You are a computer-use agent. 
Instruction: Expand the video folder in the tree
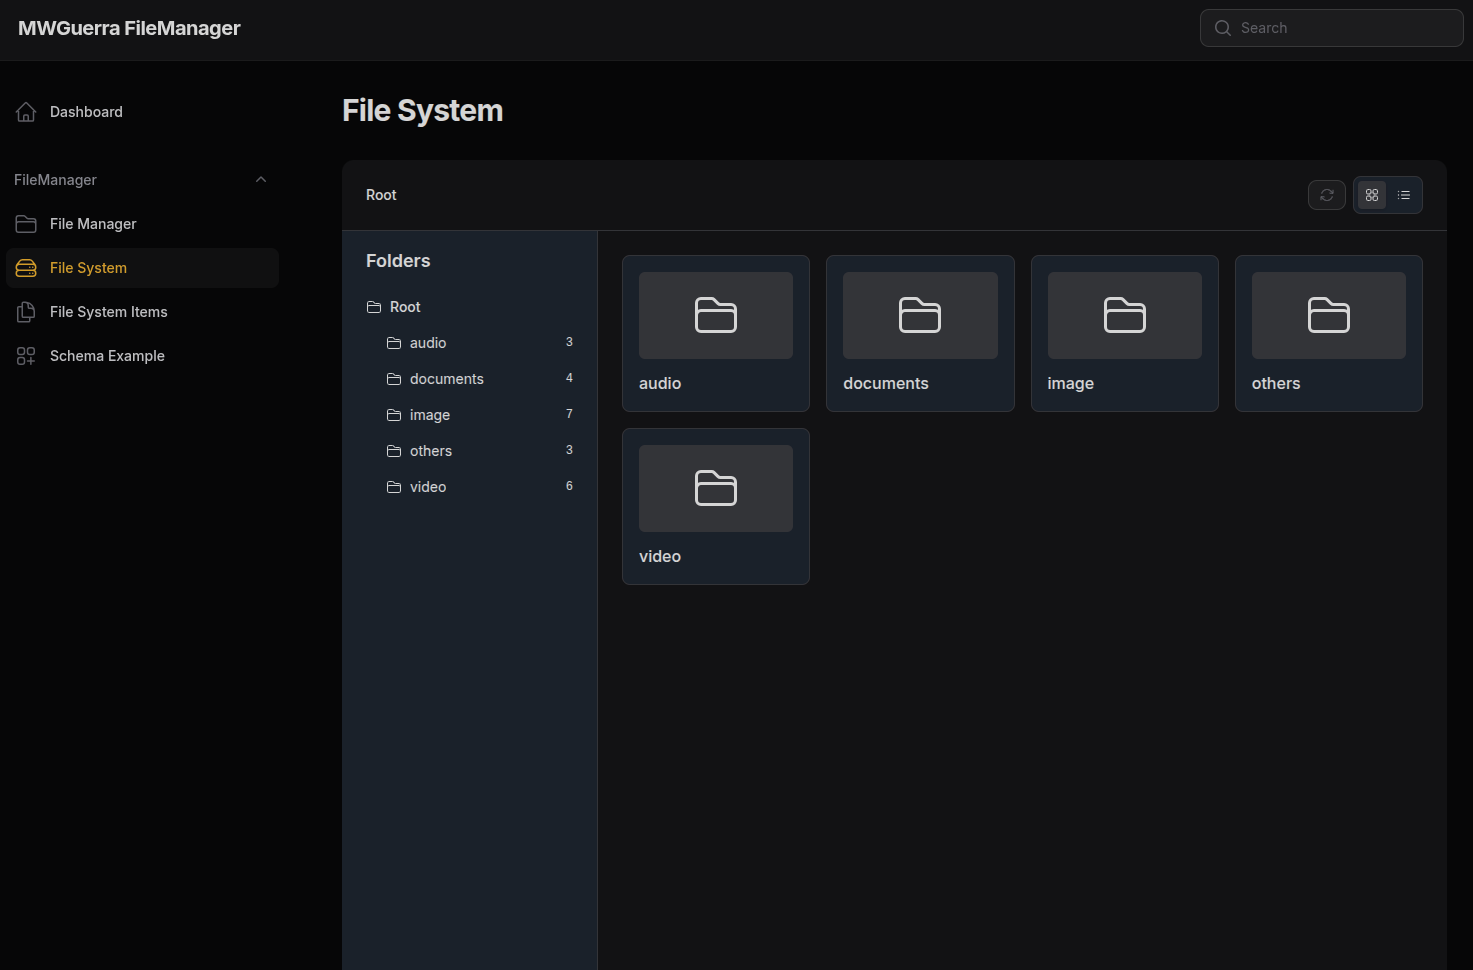[x=428, y=487]
